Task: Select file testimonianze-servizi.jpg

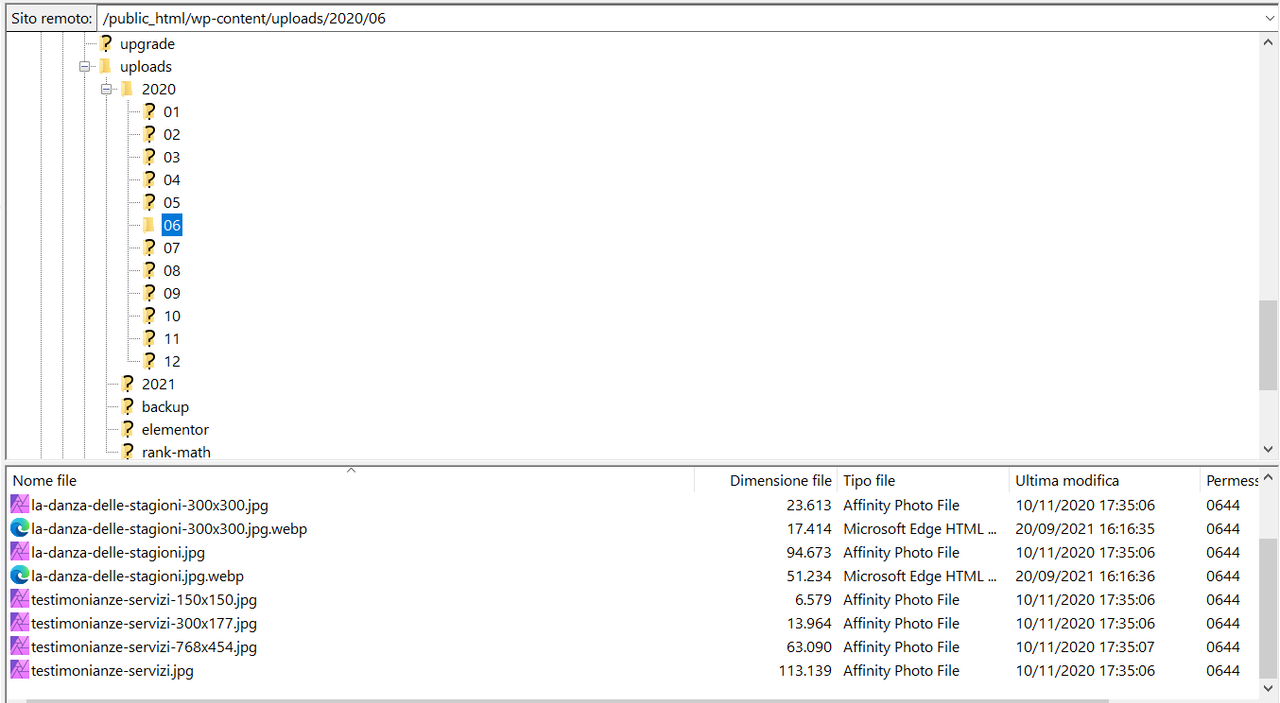Action: click(112, 671)
